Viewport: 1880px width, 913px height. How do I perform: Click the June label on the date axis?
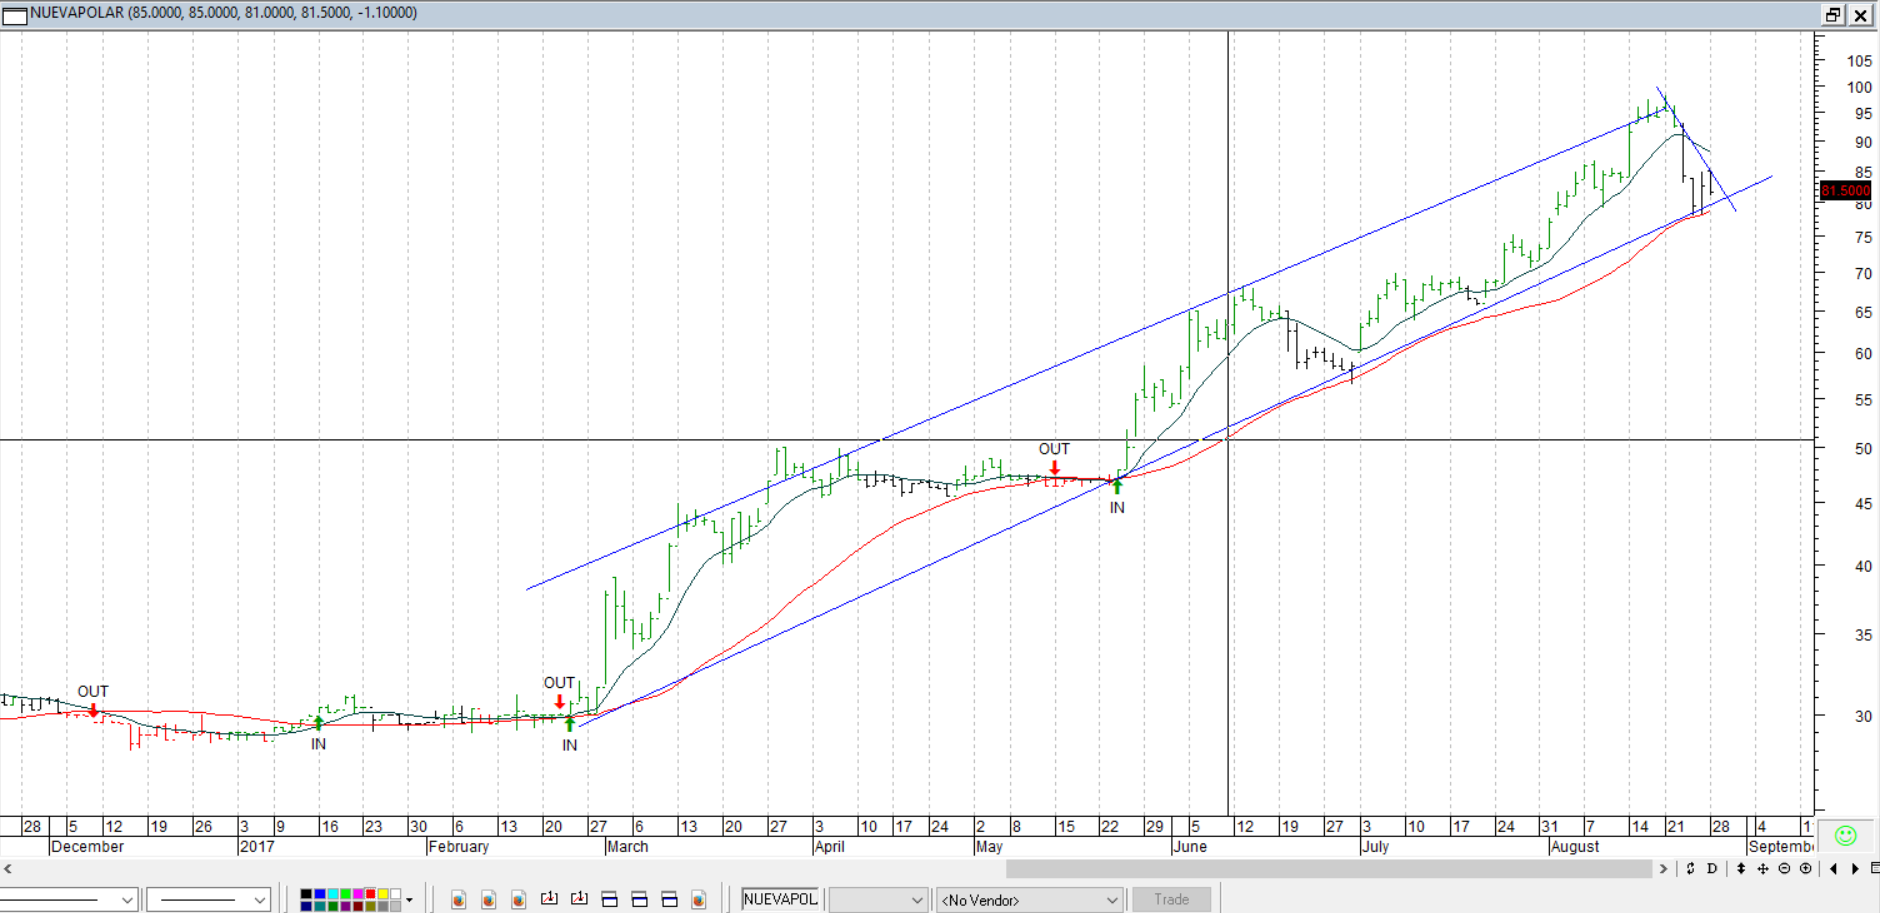pyautogui.click(x=1189, y=847)
